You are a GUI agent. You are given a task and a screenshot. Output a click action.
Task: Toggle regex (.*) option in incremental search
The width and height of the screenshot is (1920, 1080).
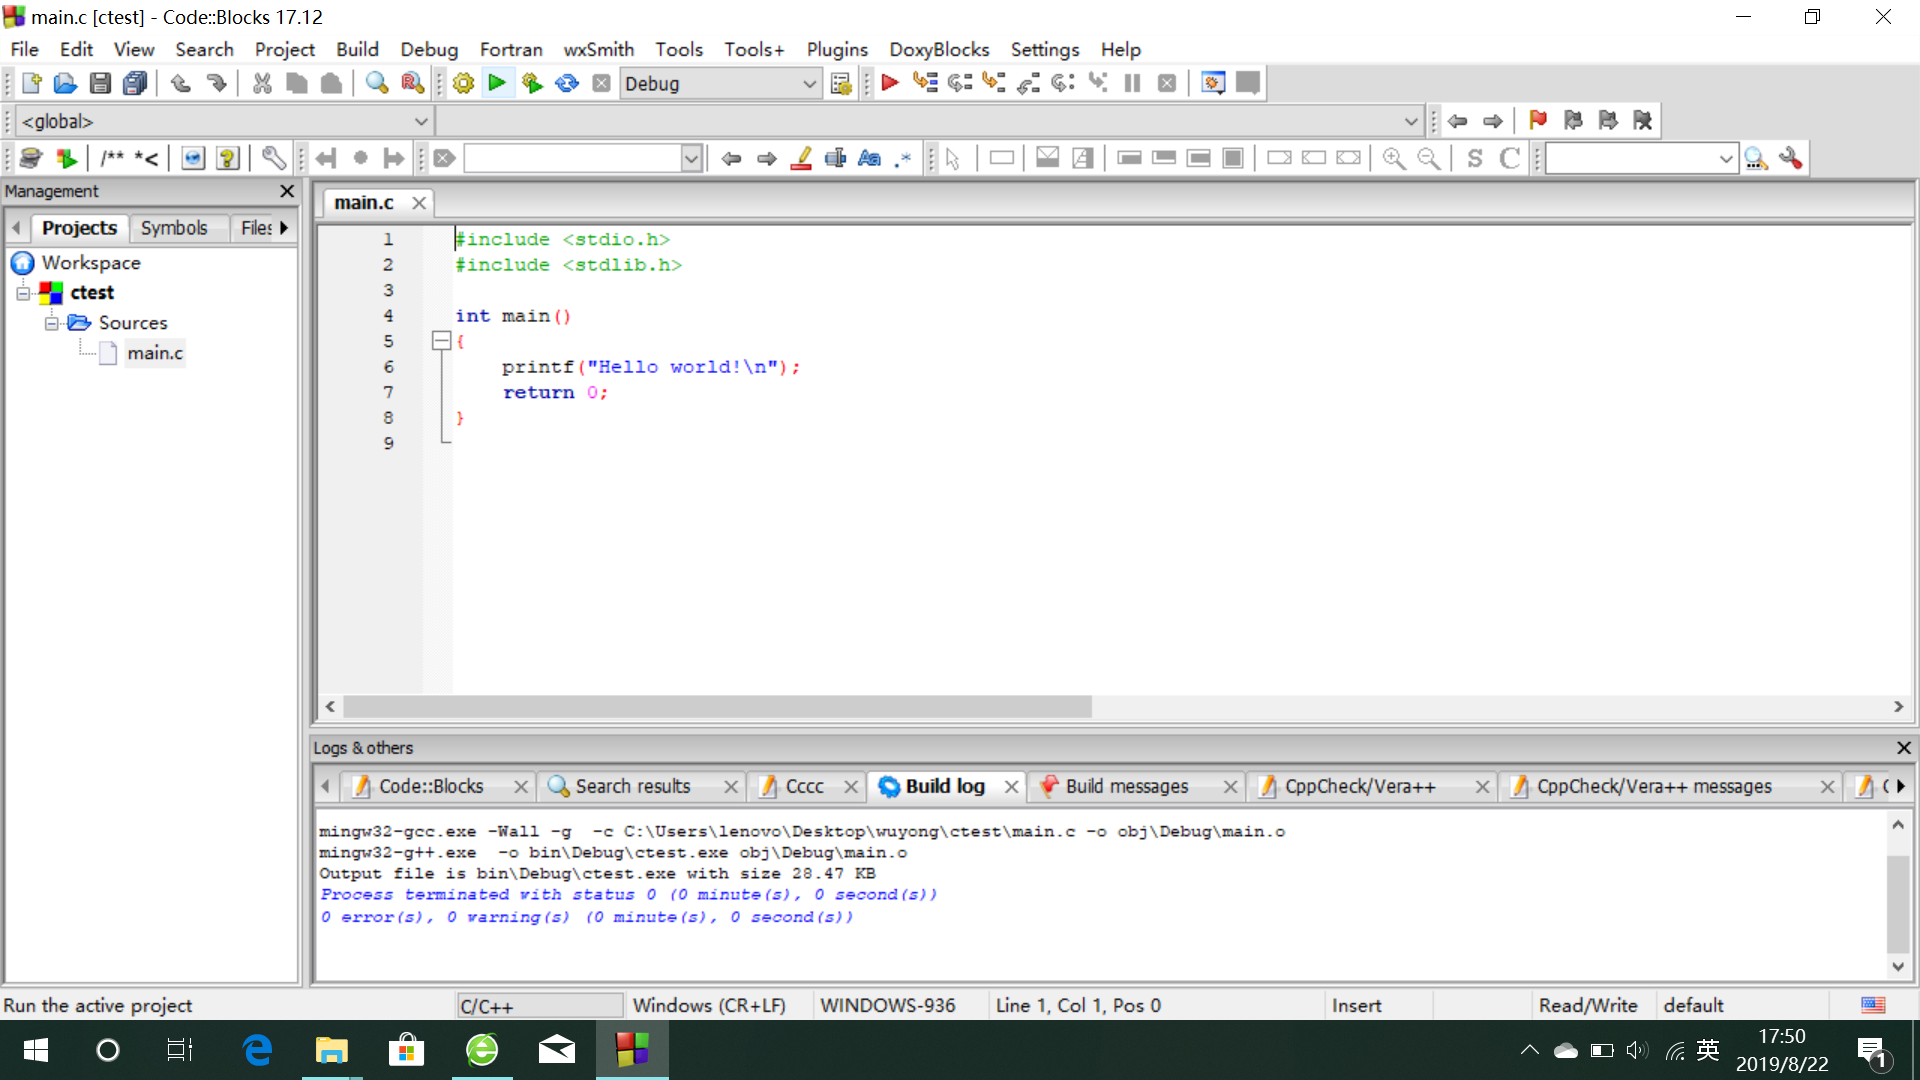click(904, 158)
